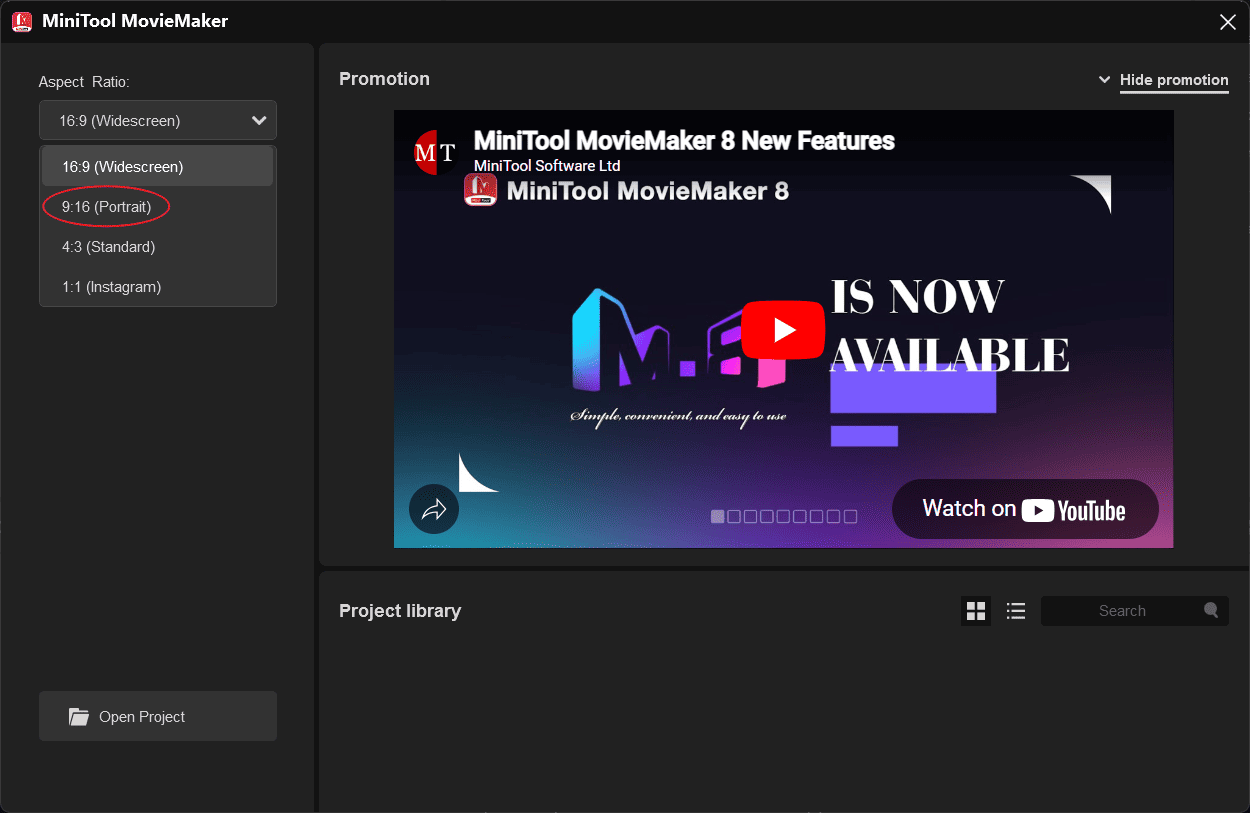Open MiniTool MovieMaker 8 New Features title
The image size is (1250, 813).
tap(684, 141)
